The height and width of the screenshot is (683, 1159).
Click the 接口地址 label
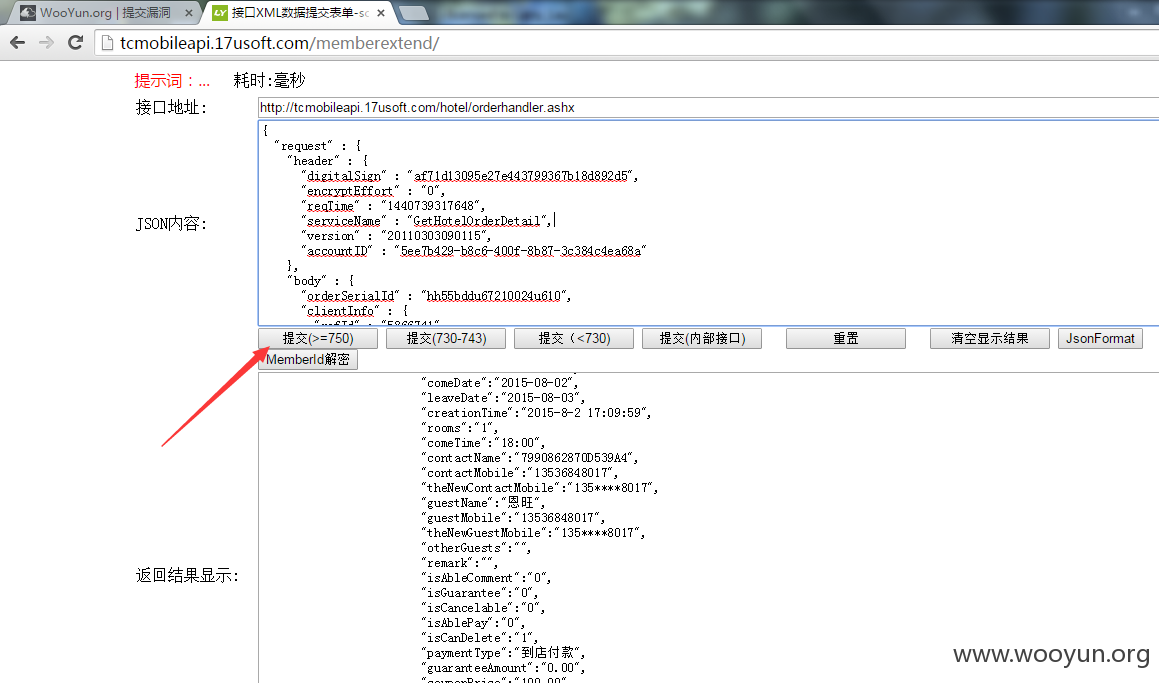pos(171,107)
